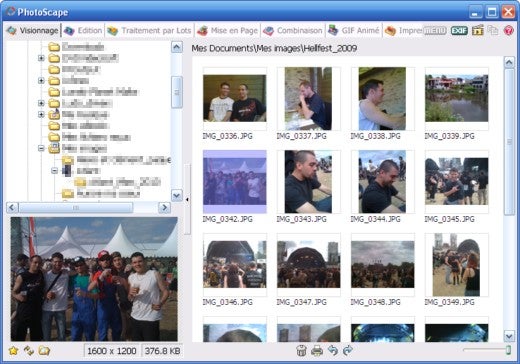This screenshot has height=364, width=520.
Task: Collapse the left panel with splitter arrow
Action: click(187, 199)
